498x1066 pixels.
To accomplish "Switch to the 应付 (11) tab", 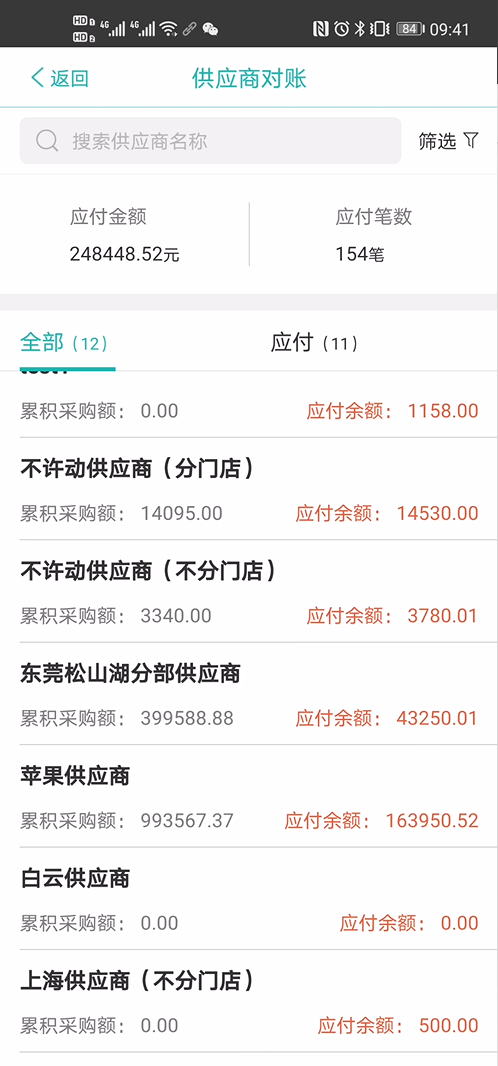I will [x=314, y=343].
